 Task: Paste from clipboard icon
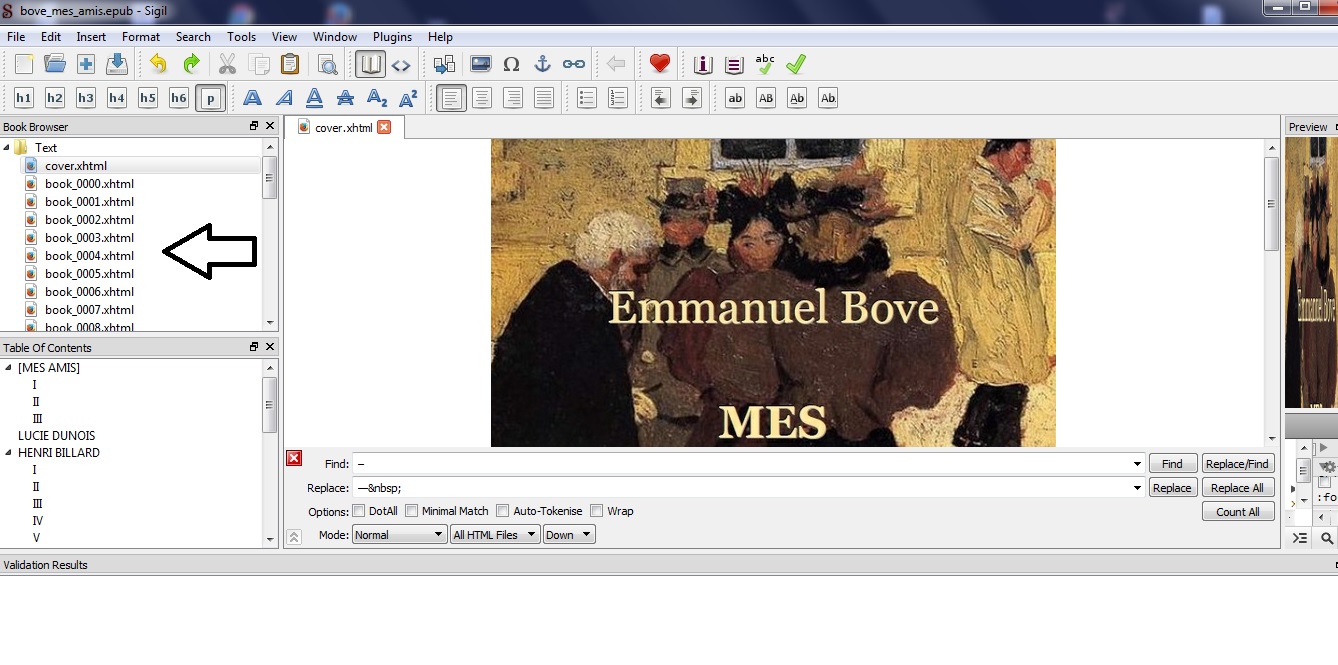click(290, 64)
